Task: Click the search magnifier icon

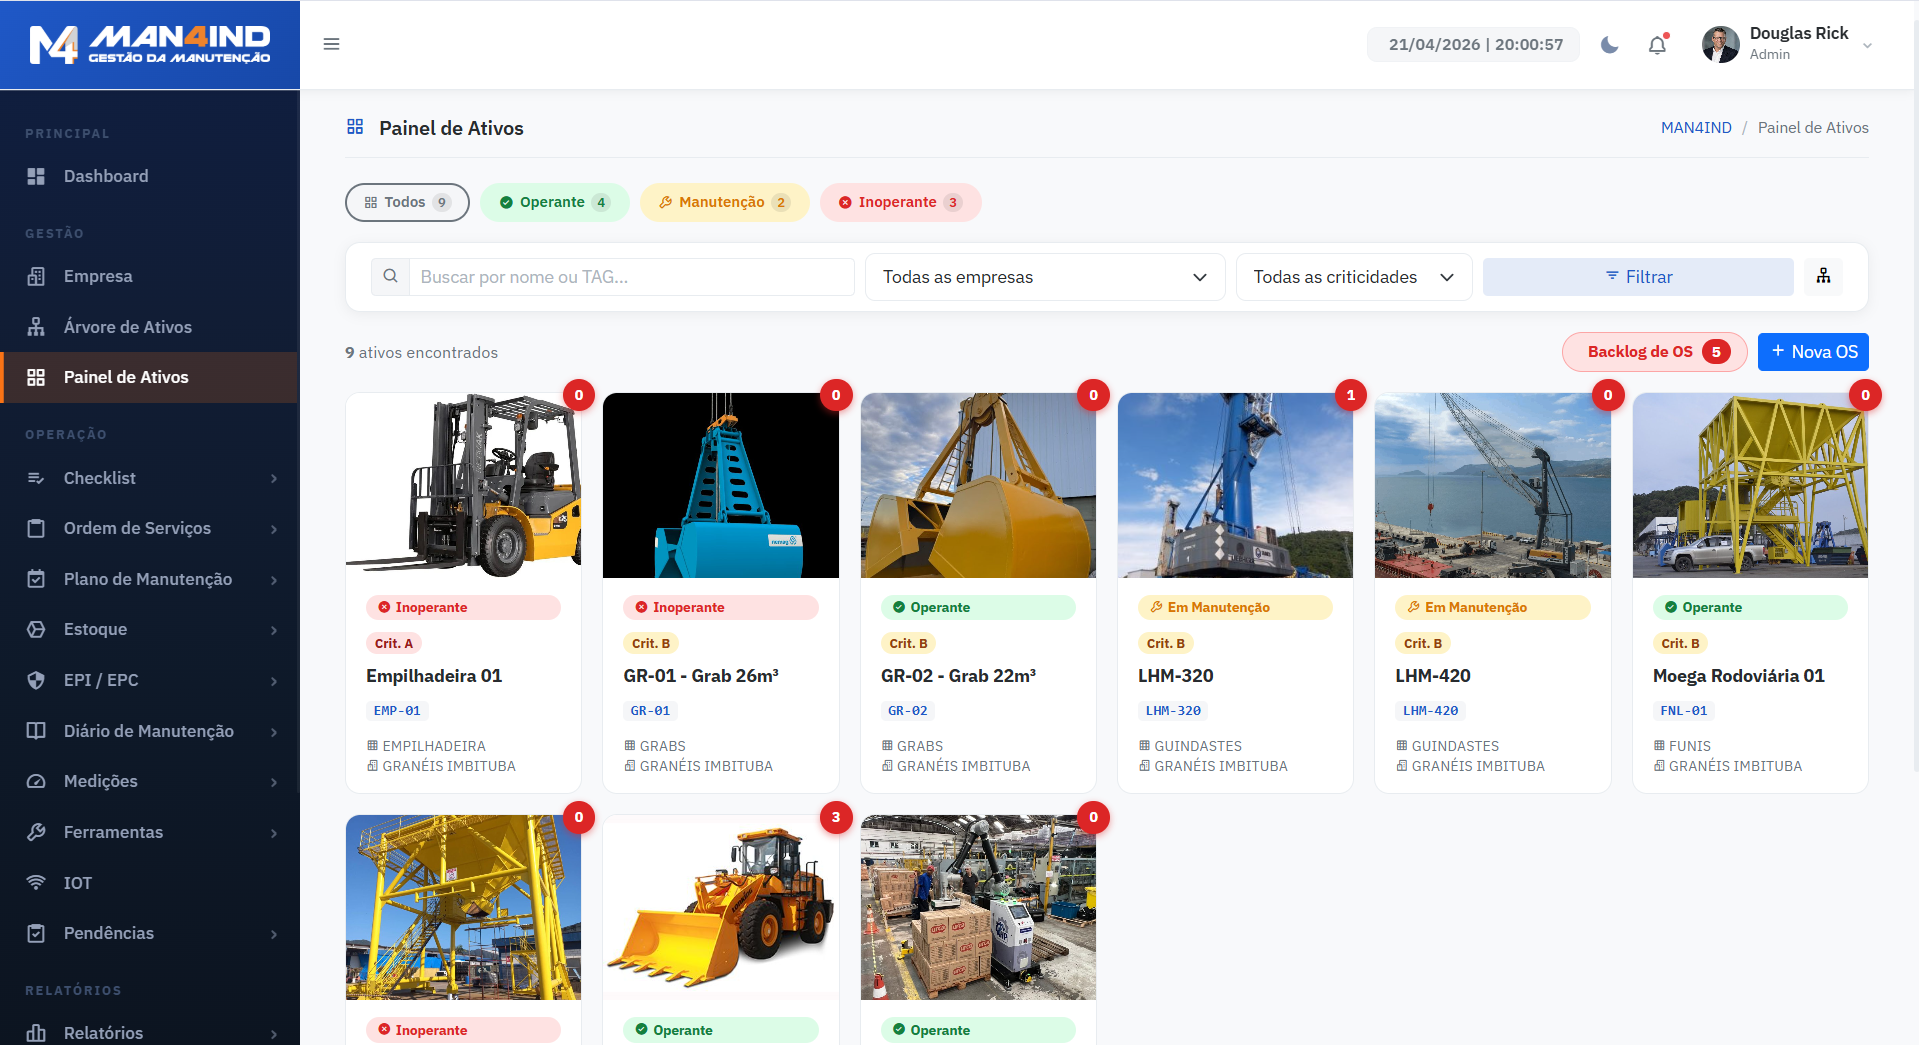Action: point(390,277)
